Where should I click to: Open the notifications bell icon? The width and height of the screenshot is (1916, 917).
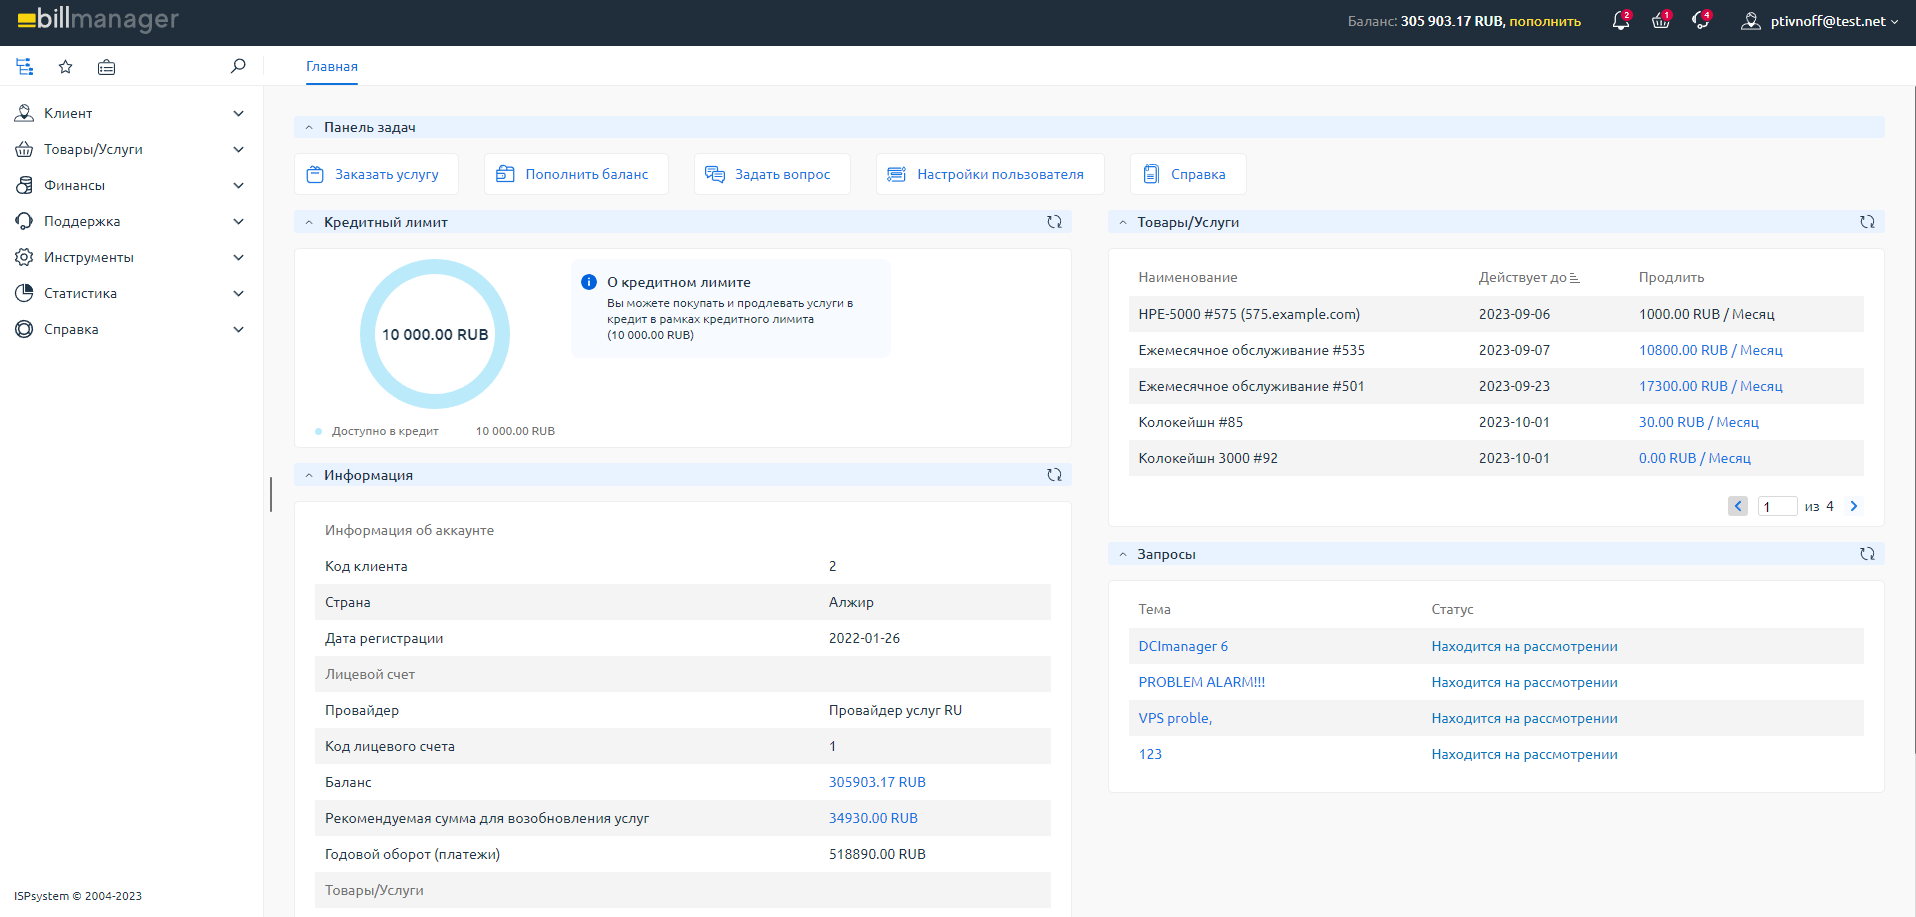(1621, 21)
